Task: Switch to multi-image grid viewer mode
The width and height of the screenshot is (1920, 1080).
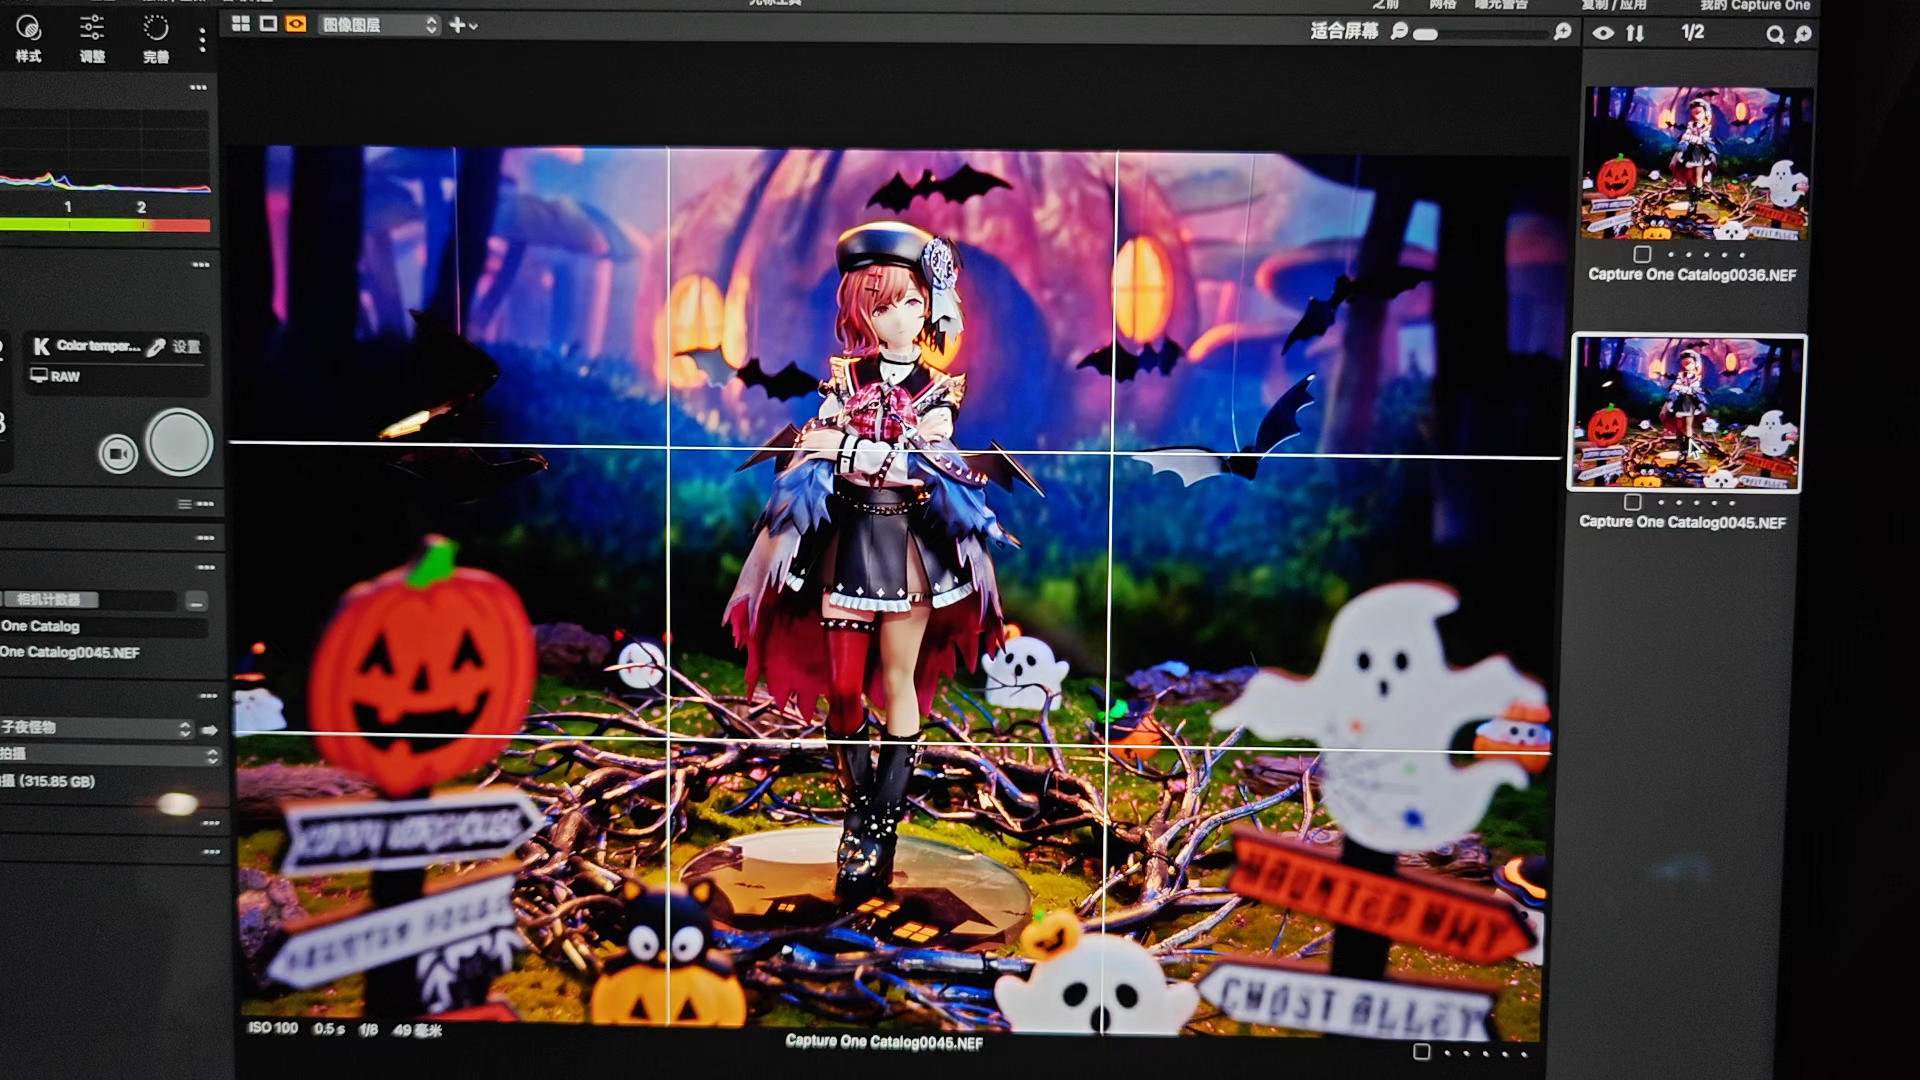Action: pyautogui.click(x=241, y=24)
